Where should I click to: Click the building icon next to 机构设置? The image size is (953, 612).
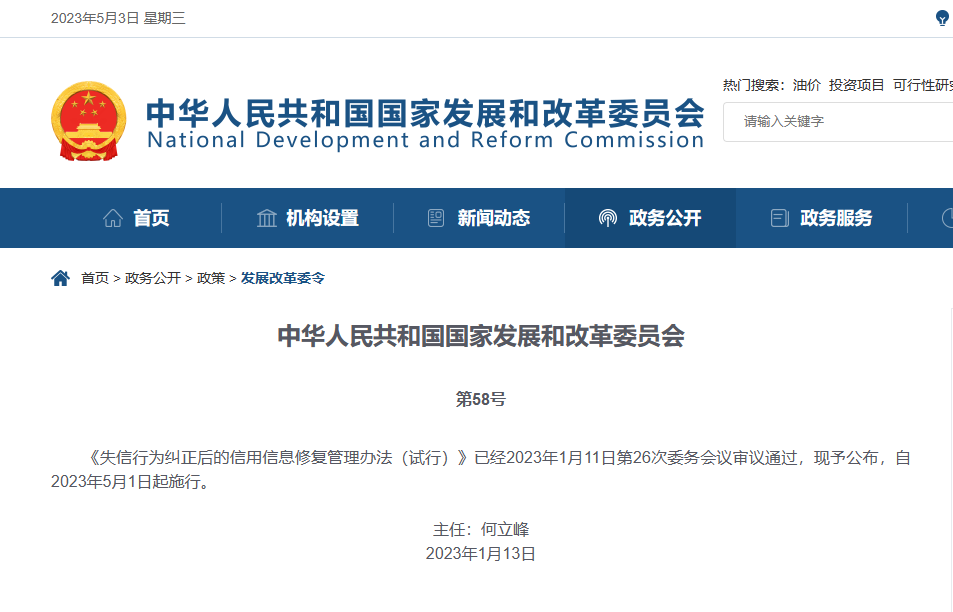click(265, 217)
